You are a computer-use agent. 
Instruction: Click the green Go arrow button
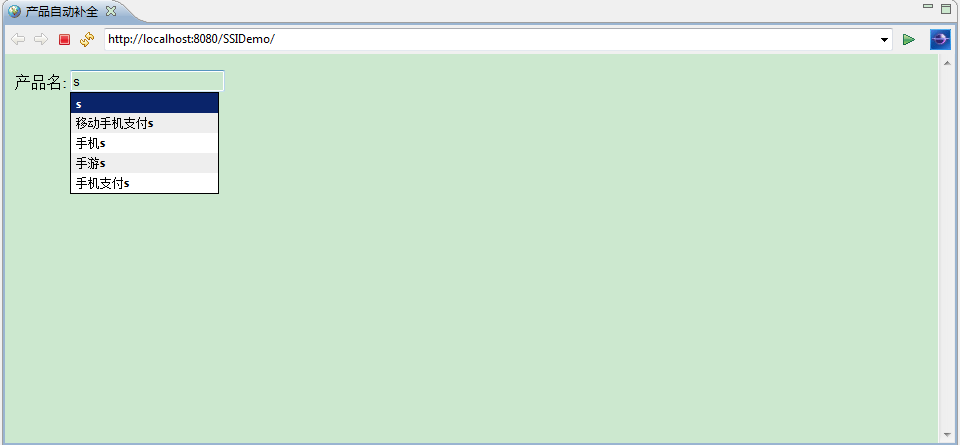pyautogui.click(x=909, y=40)
